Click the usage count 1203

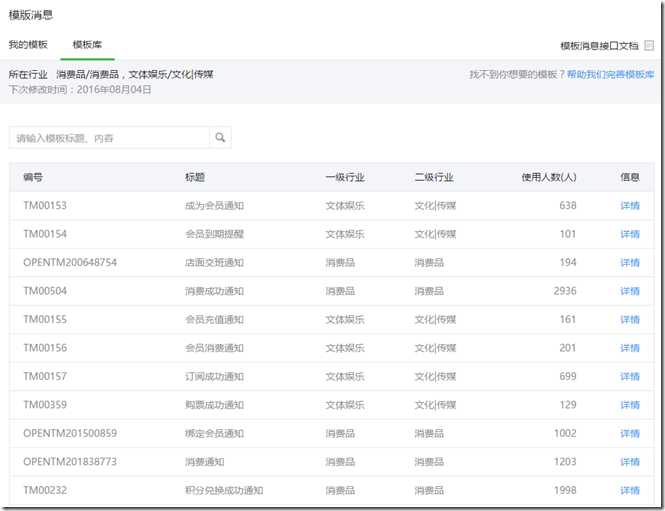point(565,462)
